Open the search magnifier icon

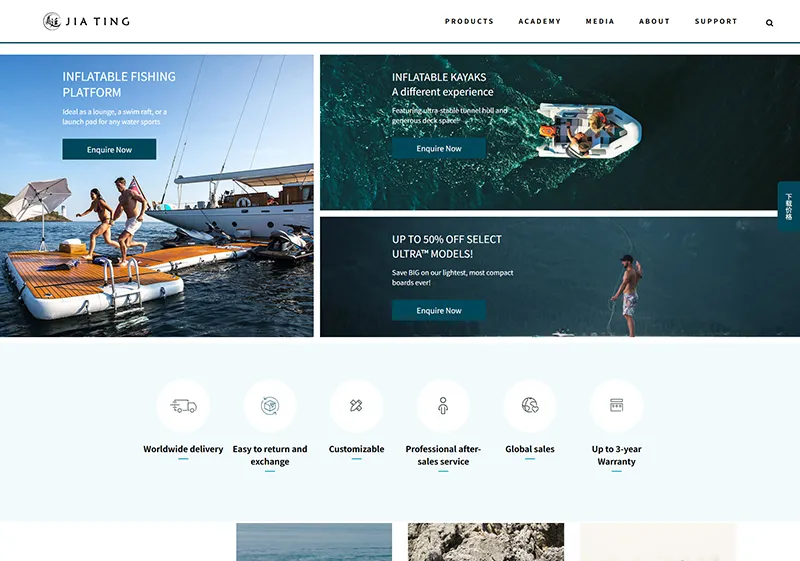(x=769, y=22)
